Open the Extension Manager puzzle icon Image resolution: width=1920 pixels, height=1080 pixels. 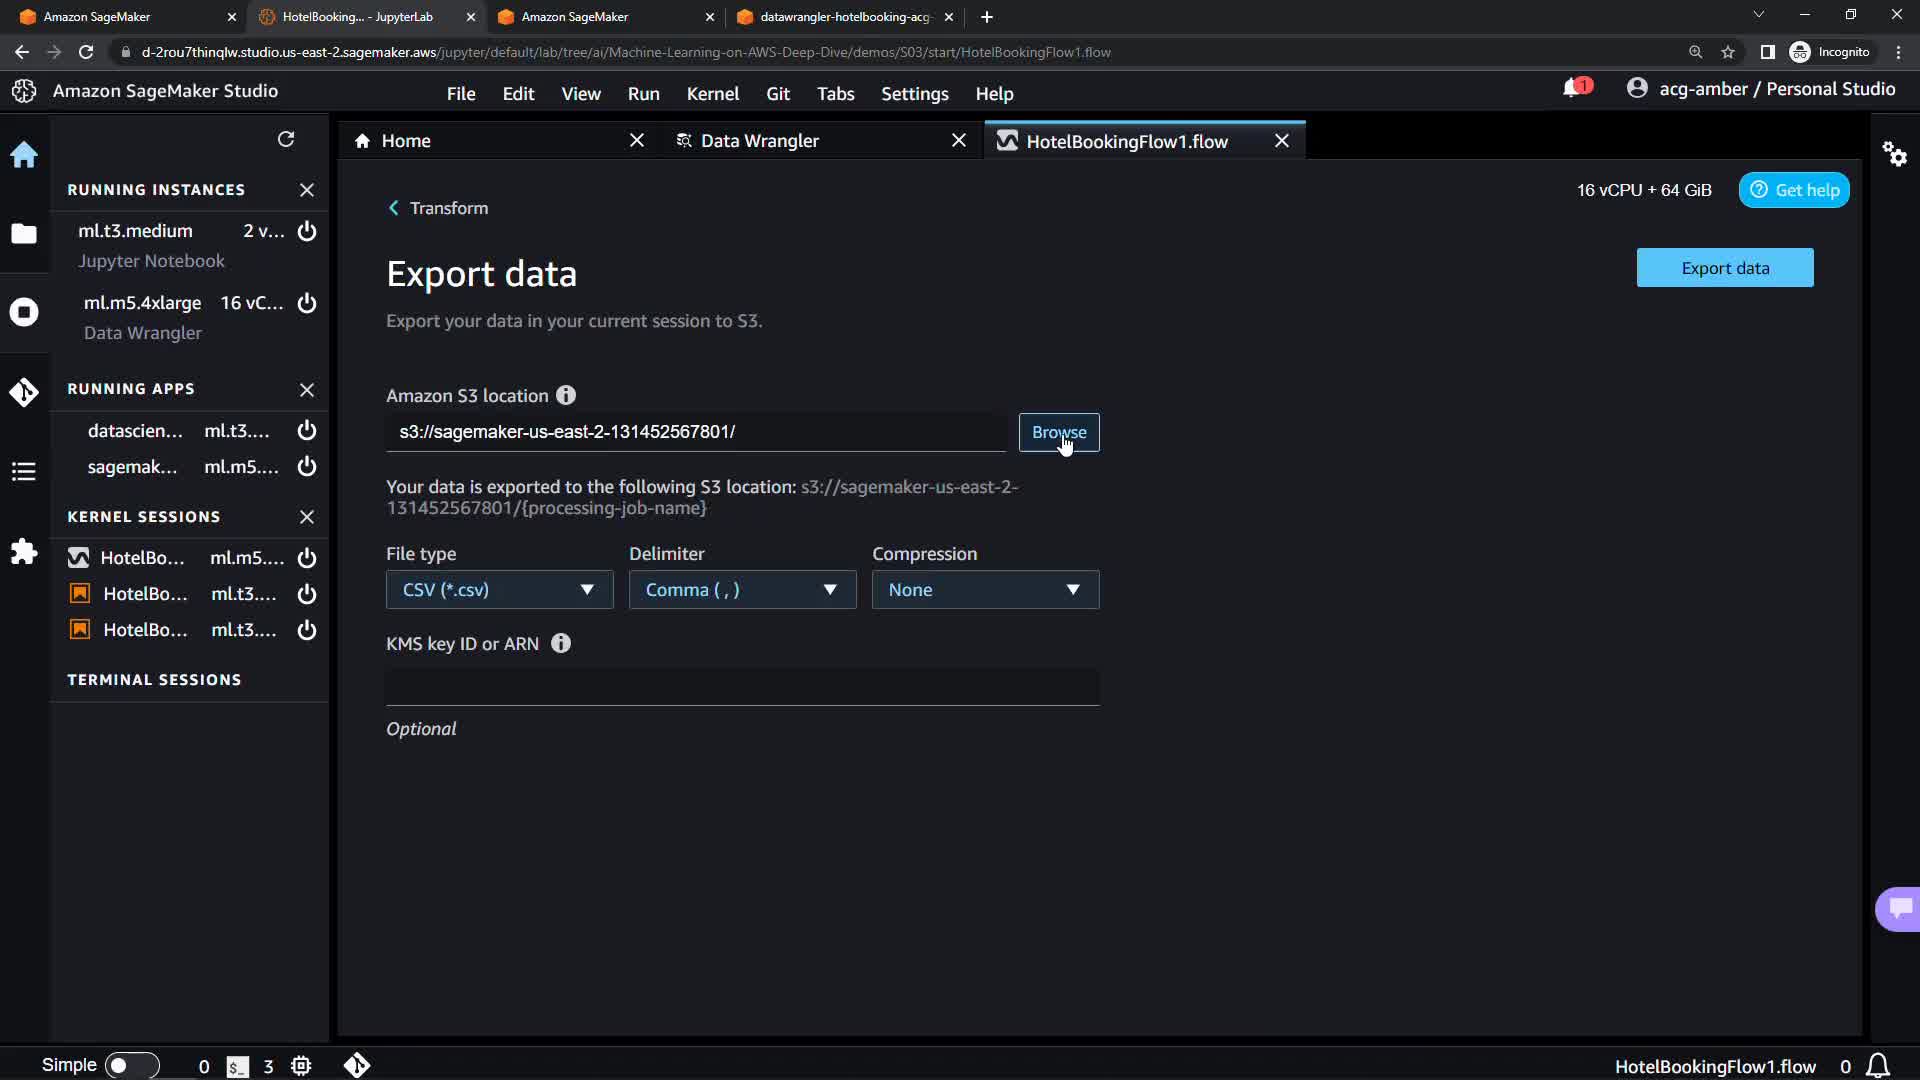(24, 552)
